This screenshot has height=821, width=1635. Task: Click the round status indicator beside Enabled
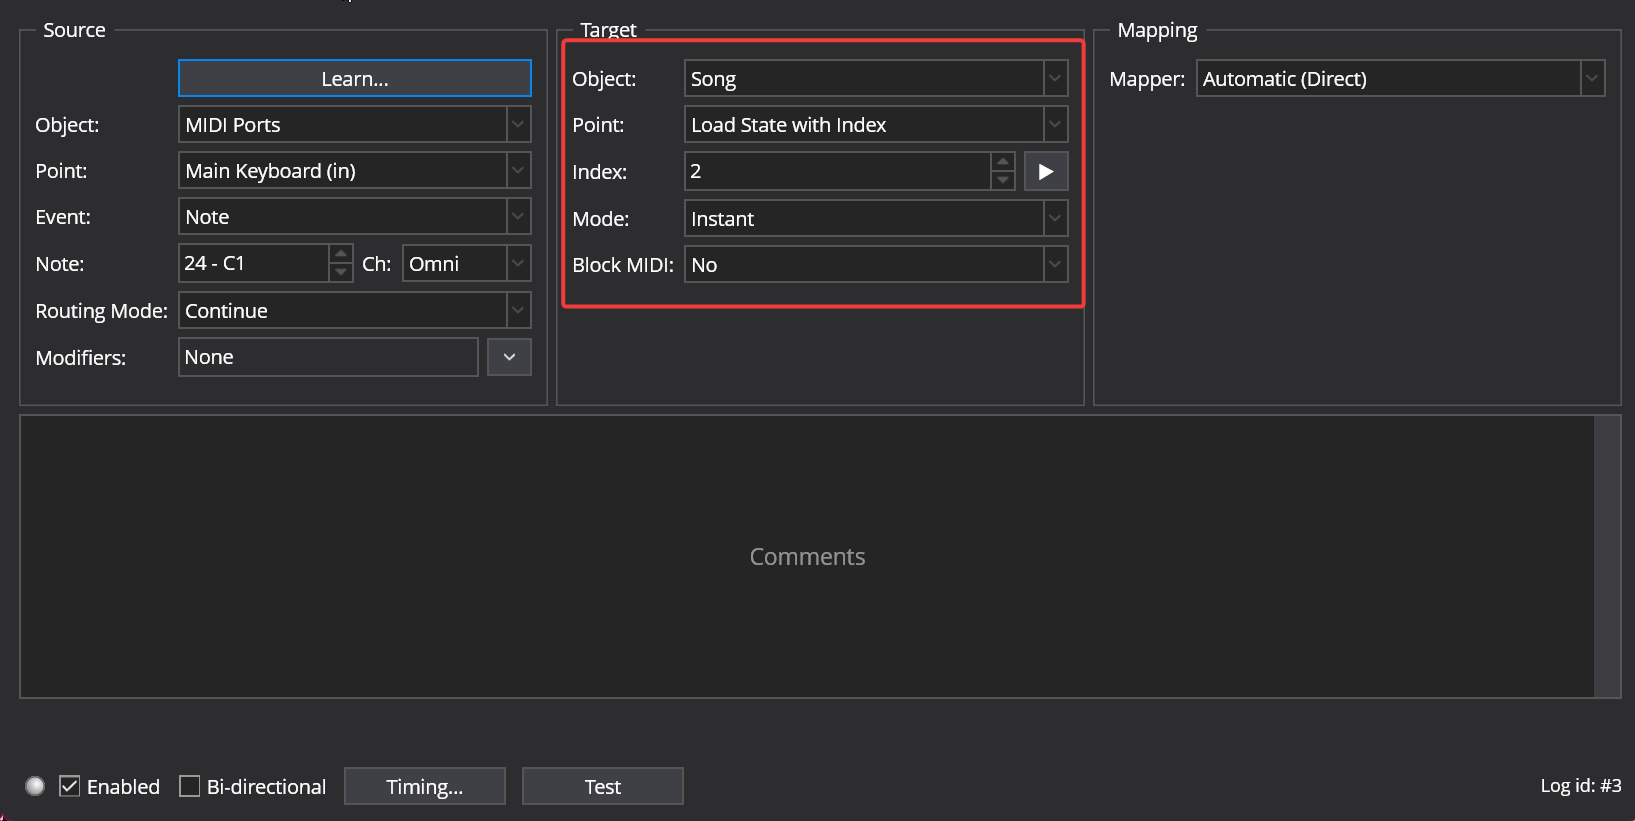[x=35, y=786]
